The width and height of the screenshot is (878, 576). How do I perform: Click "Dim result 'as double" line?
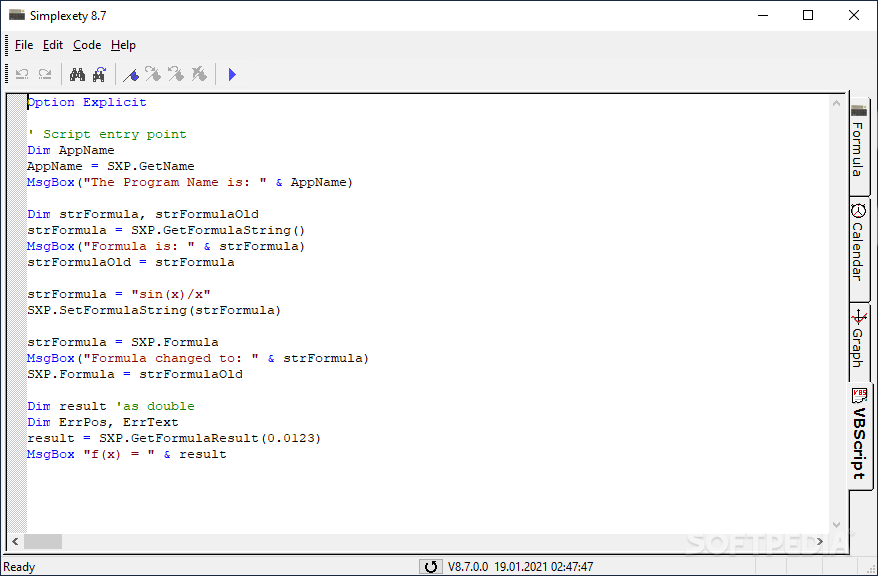(x=111, y=406)
